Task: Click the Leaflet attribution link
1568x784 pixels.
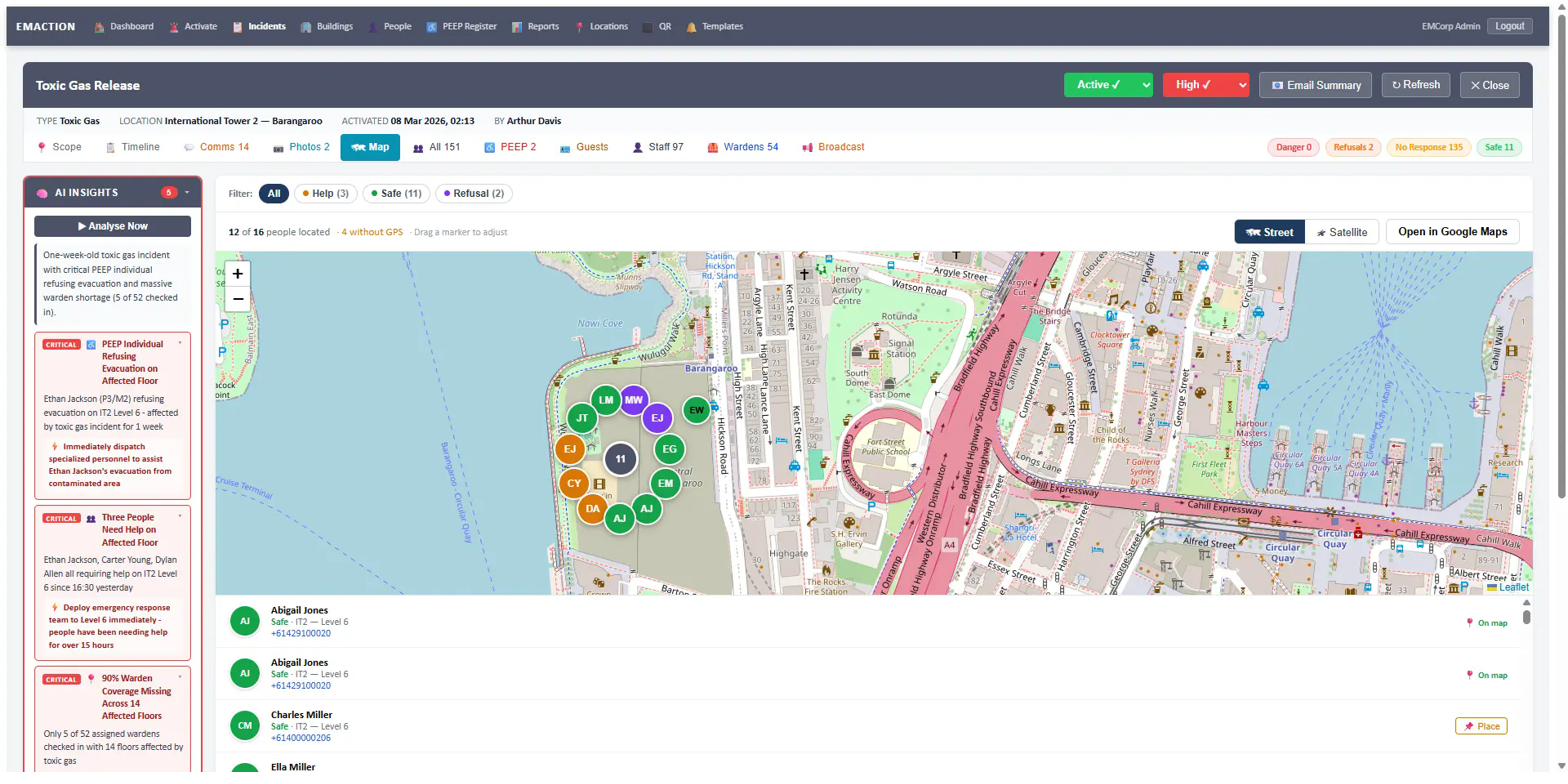Action: coord(1507,587)
